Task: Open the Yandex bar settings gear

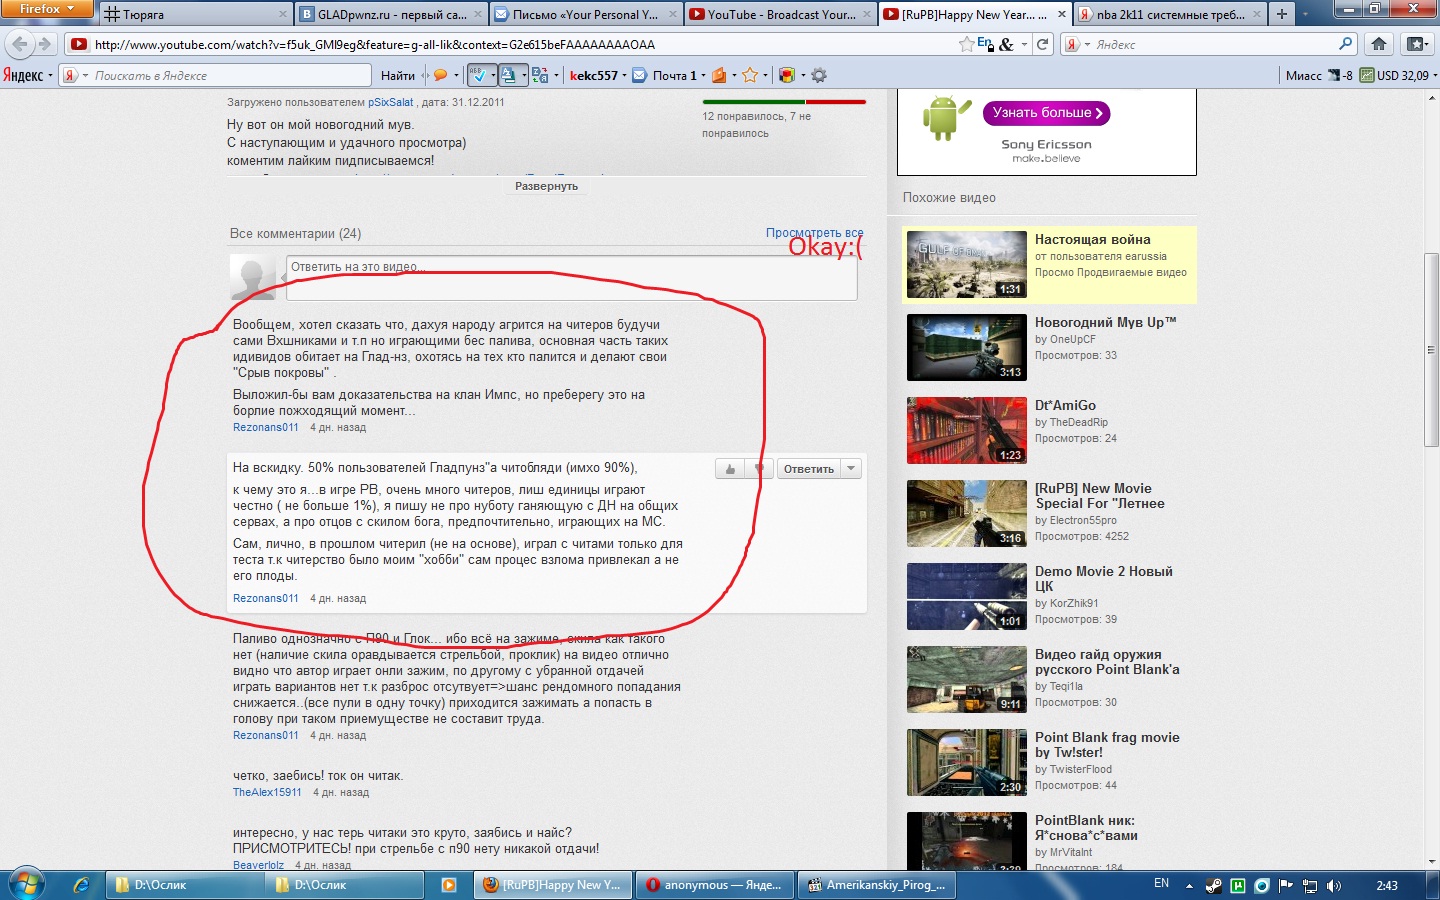Action: pos(819,76)
